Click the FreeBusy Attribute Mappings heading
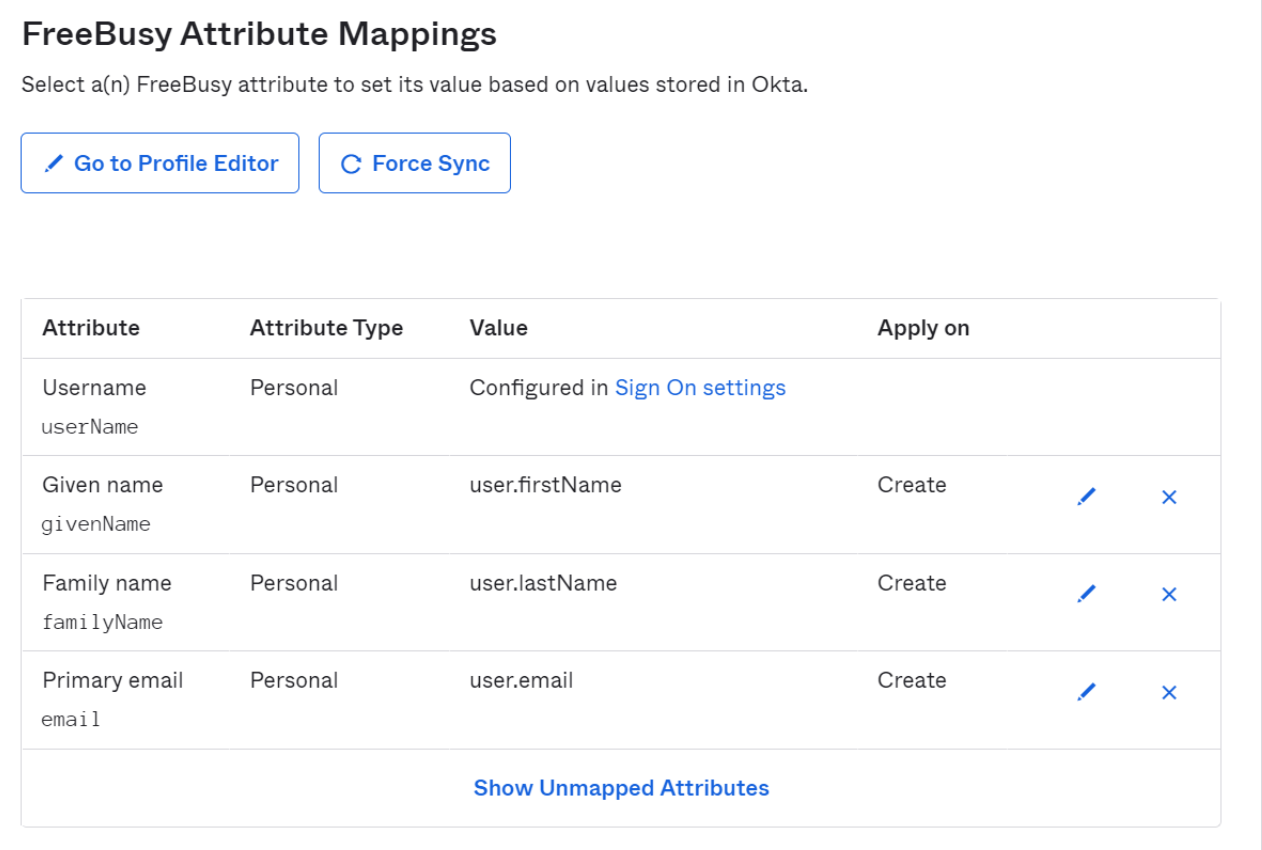This screenshot has height=850, width=1262. tap(259, 35)
